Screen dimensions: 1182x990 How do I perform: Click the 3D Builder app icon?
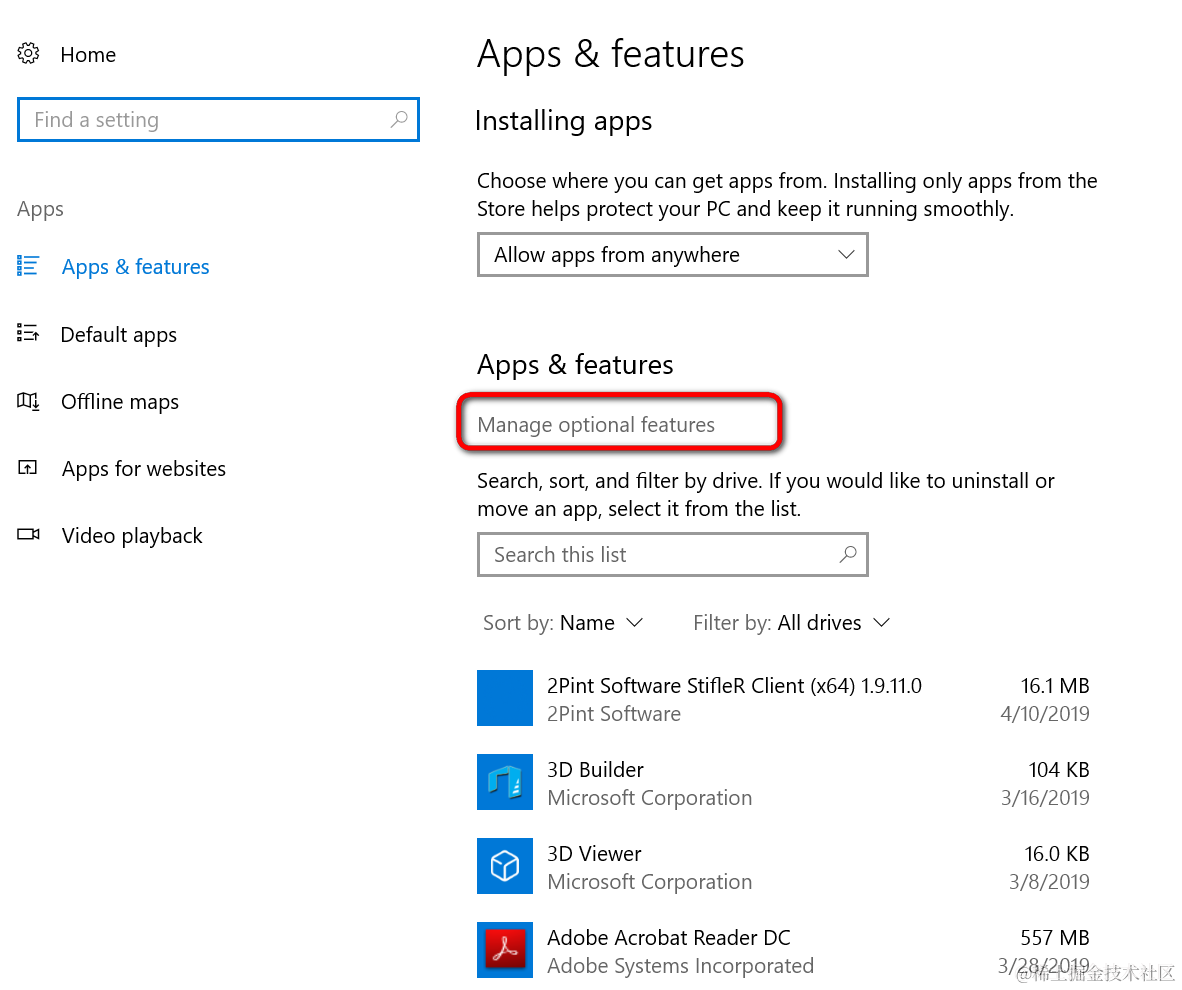point(504,782)
